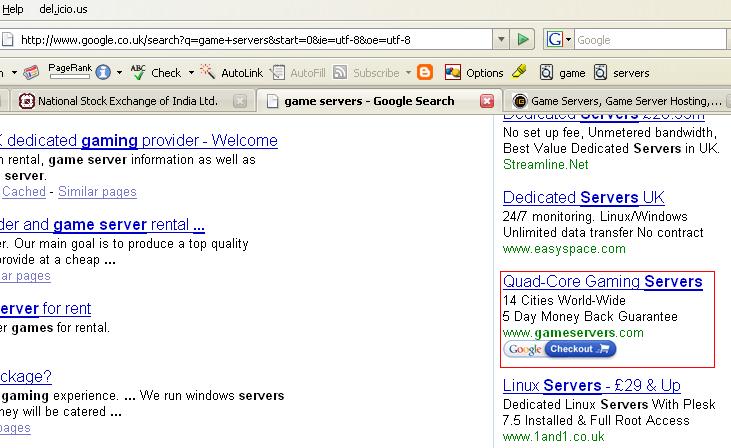Toggle the yellow highlighter tool
Image resolution: width=731 pixels, height=448 pixels.
[519, 71]
